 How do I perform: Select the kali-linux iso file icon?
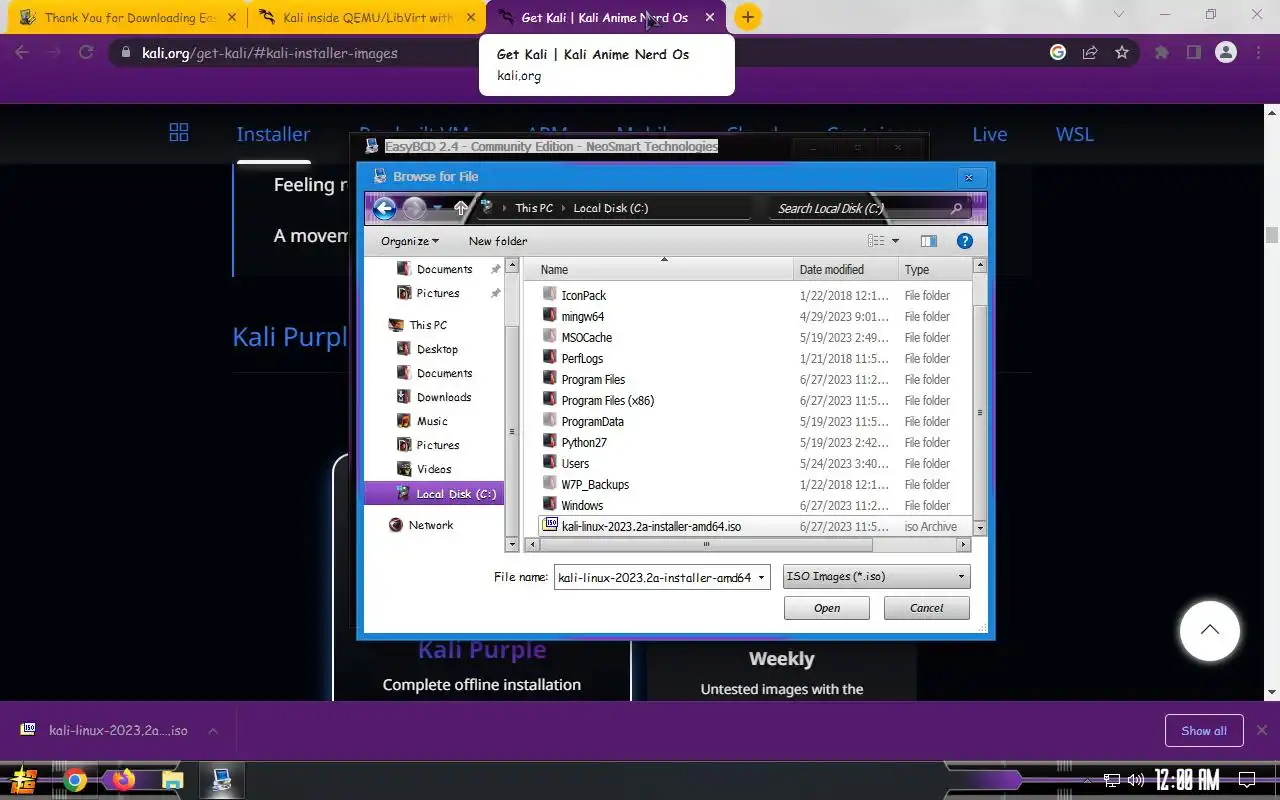(x=549, y=526)
